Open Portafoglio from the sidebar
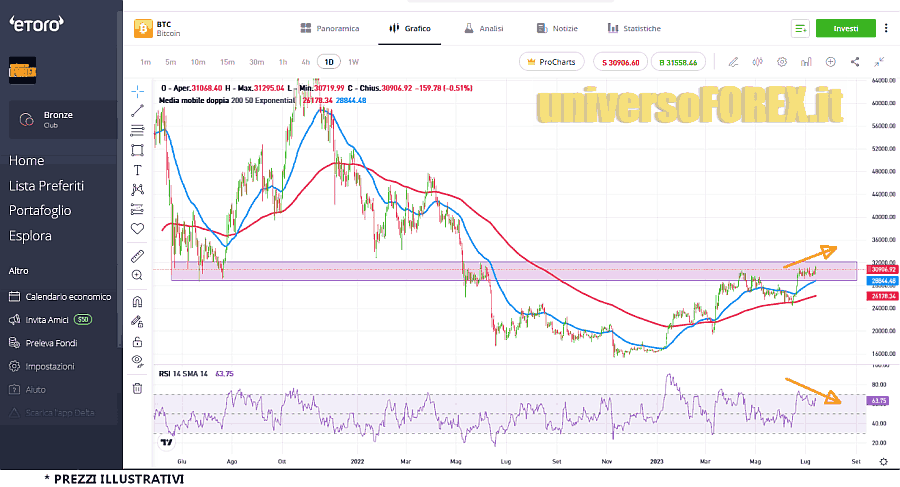The height and width of the screenshot is (487, 900). click(40, 211)
